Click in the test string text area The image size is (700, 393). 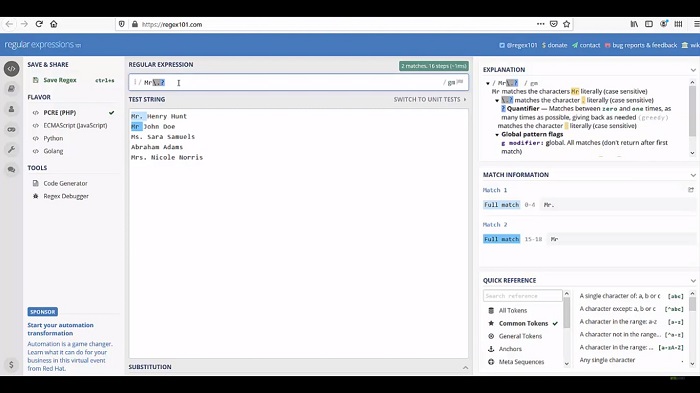pyautogui.click(x=298, y=233)
